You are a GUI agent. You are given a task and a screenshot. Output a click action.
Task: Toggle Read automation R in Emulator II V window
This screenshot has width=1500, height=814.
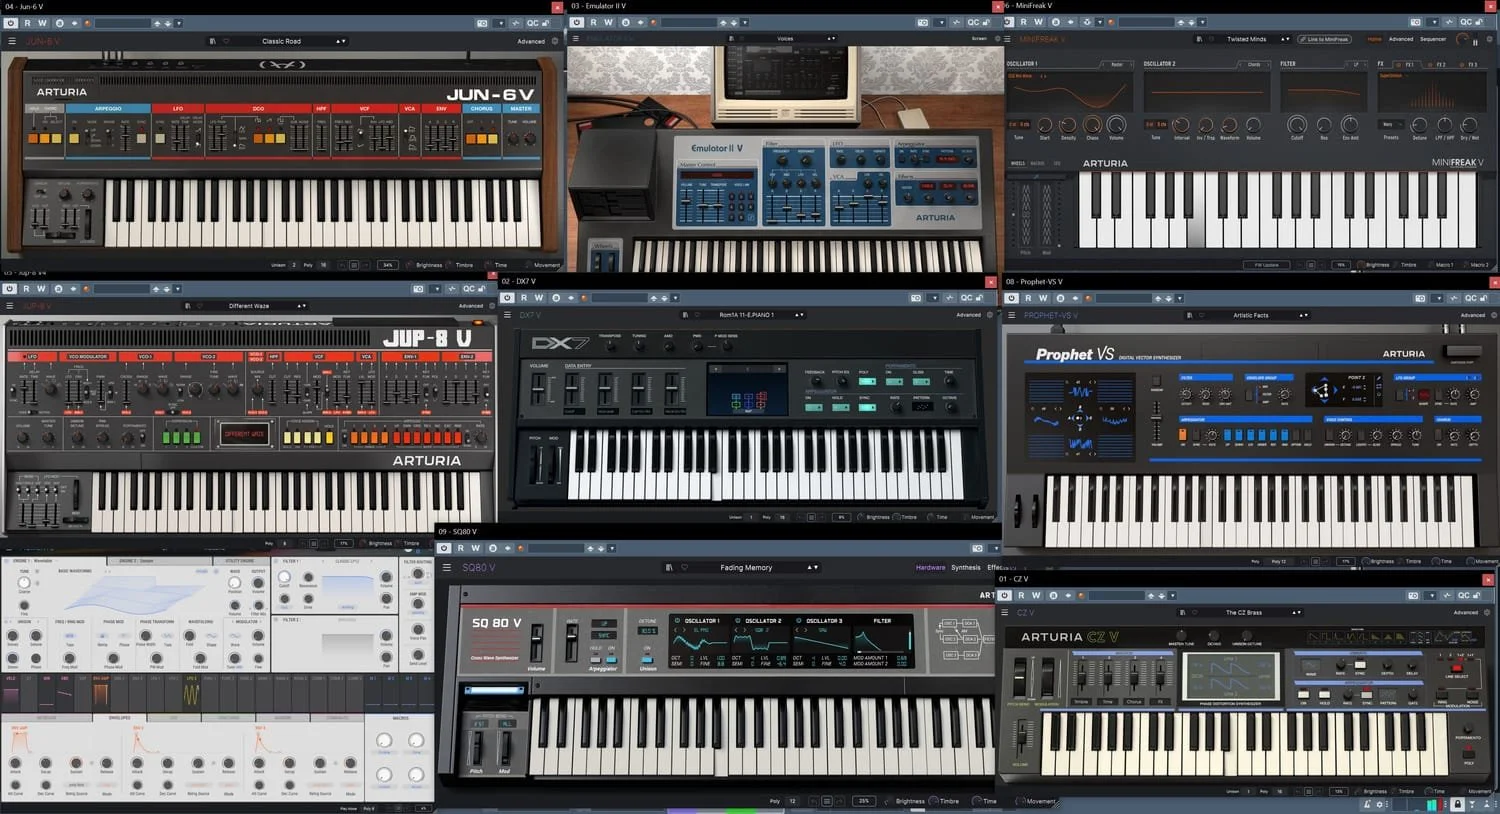click(593, 22)
